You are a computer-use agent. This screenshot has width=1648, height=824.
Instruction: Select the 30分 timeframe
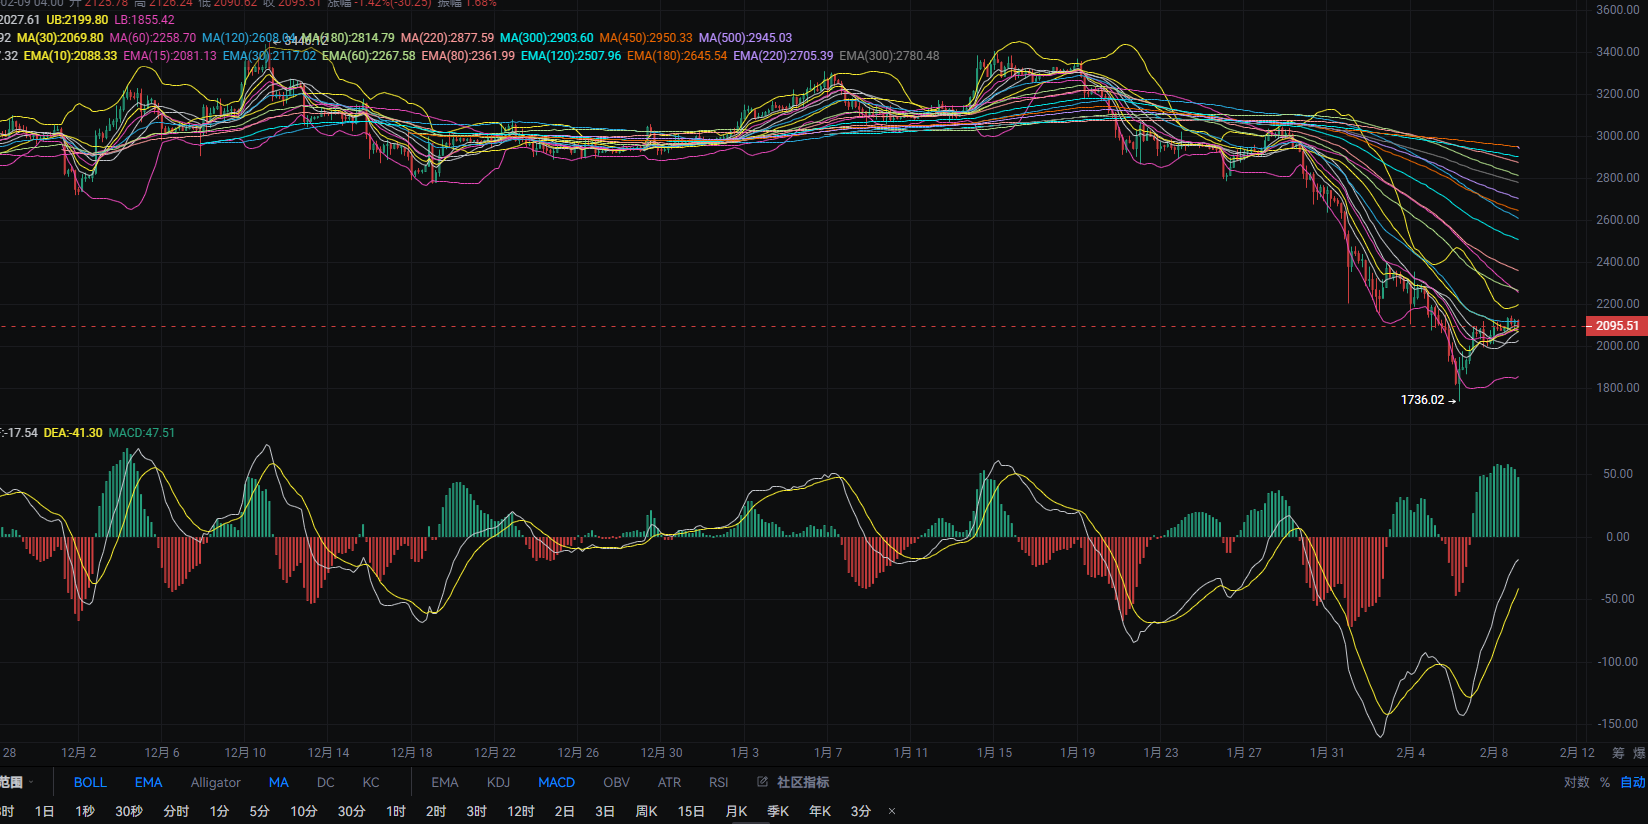(351, 811)
